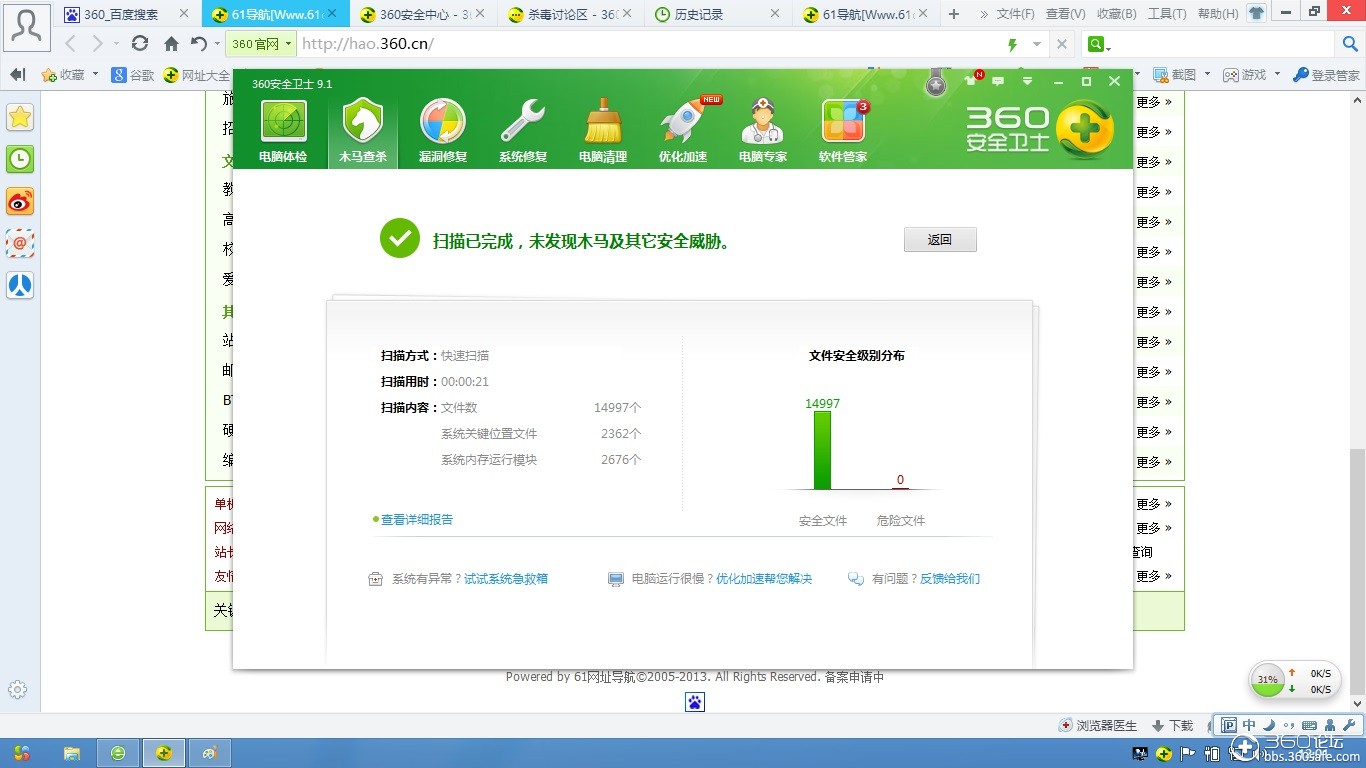Click the browser skin shirt icon
Screen dimensions: 1366x768
1257,14
